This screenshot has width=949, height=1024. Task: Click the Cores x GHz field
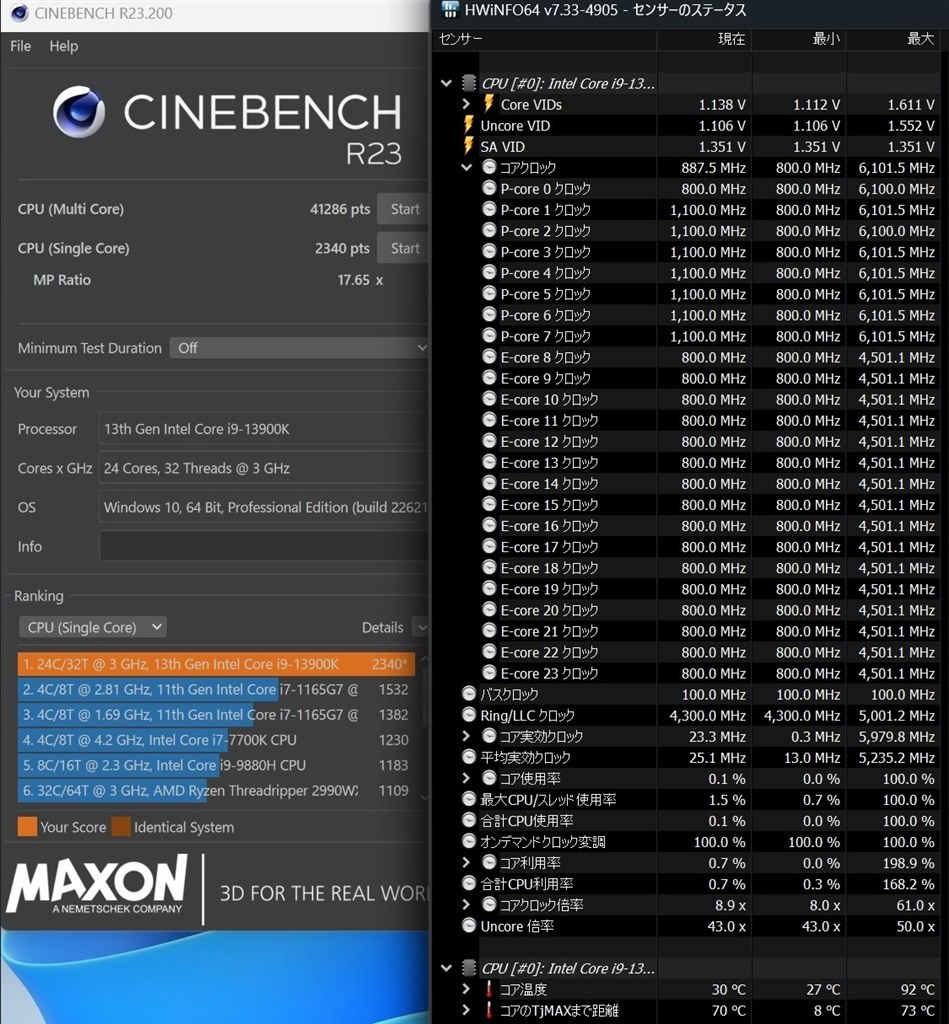point(264,468)
